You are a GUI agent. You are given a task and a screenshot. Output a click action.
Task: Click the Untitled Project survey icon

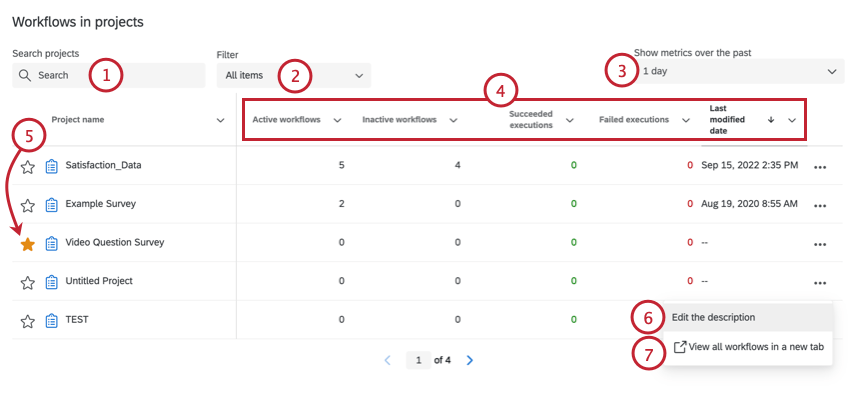click(x=52, y=282)
